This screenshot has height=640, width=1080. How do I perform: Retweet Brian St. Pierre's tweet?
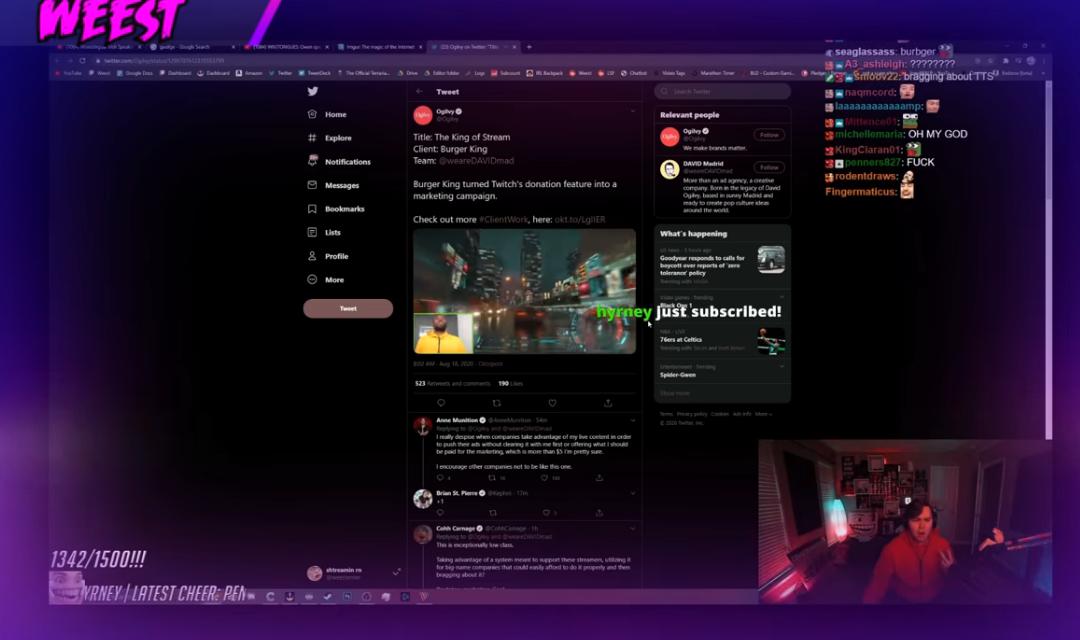[x=492, y=513]
